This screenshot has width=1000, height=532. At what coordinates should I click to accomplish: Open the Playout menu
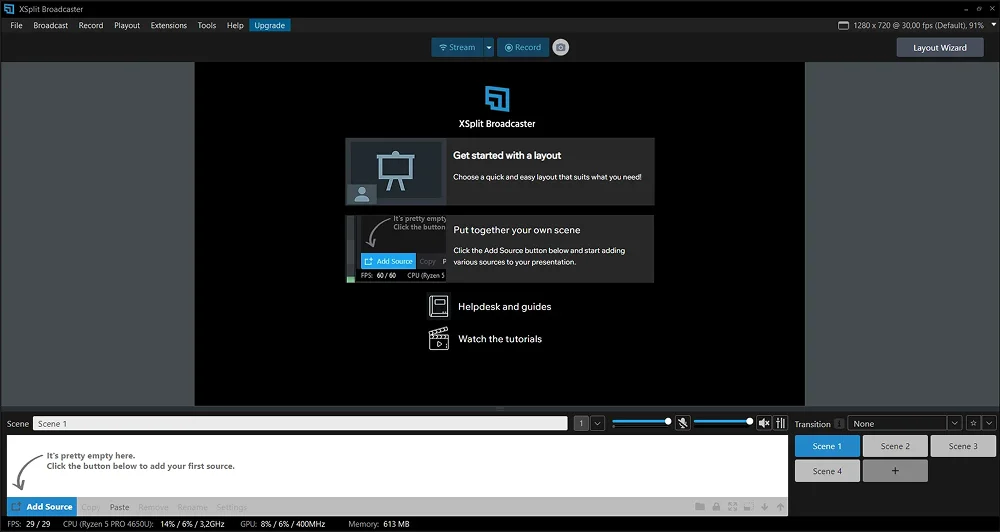(127, 26)
